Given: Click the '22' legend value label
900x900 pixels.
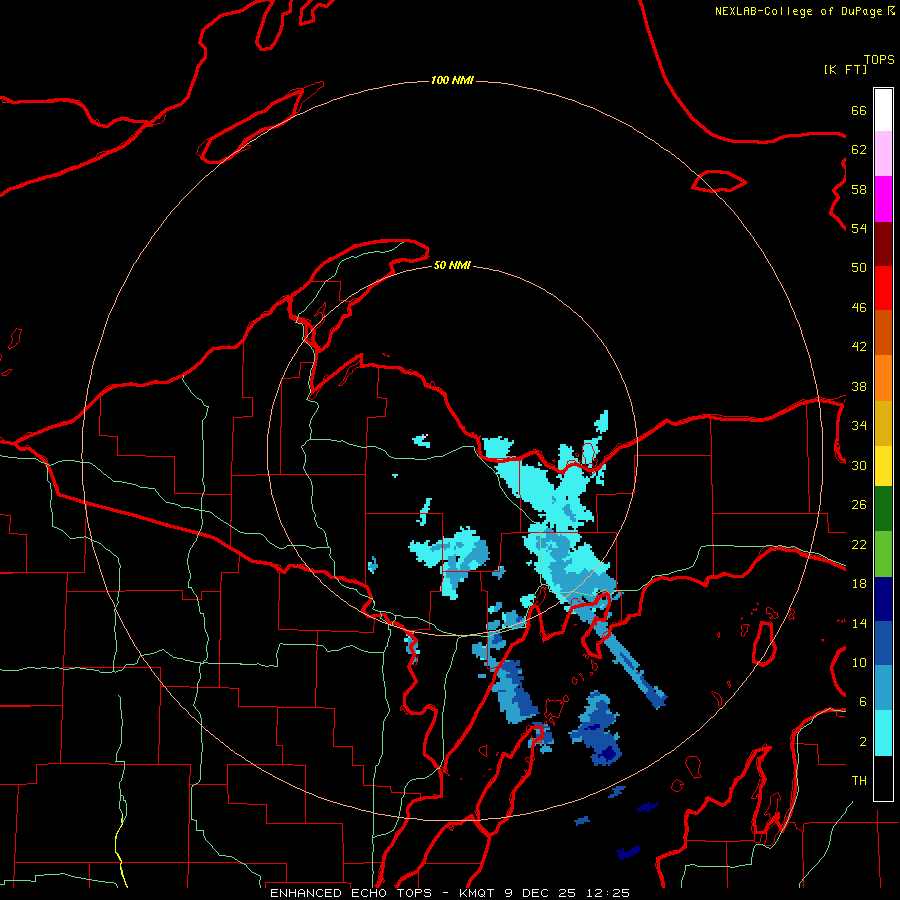Looking at the screenshot, I should 859,544.
